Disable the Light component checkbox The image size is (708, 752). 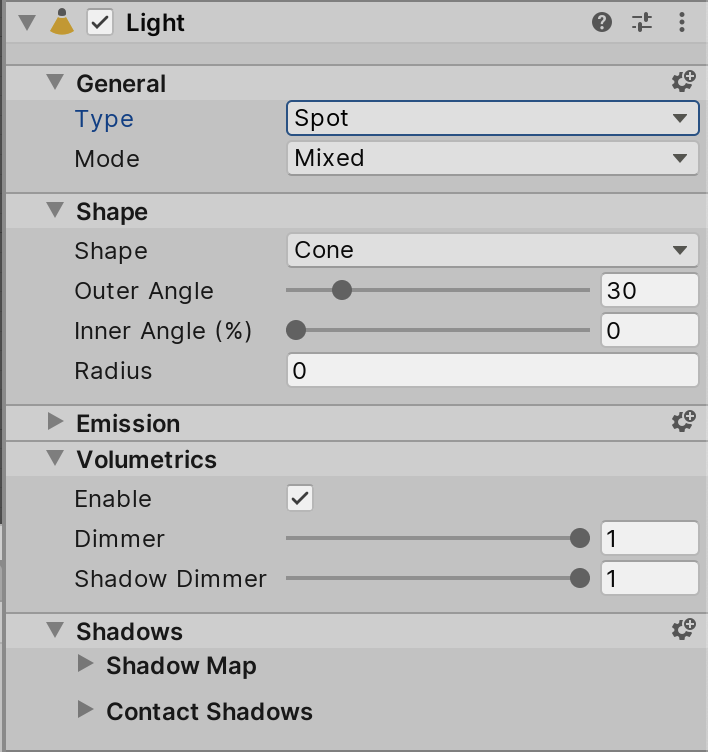(100, 22)
